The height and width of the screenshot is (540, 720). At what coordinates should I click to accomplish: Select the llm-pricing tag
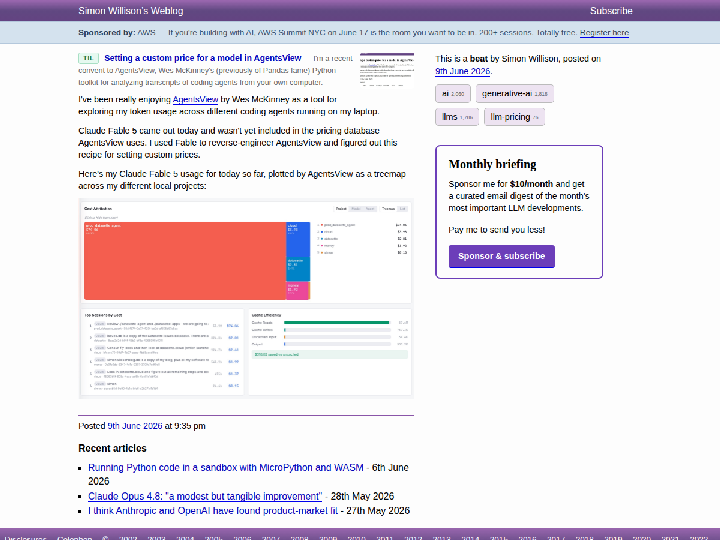[x=514, y=117]
